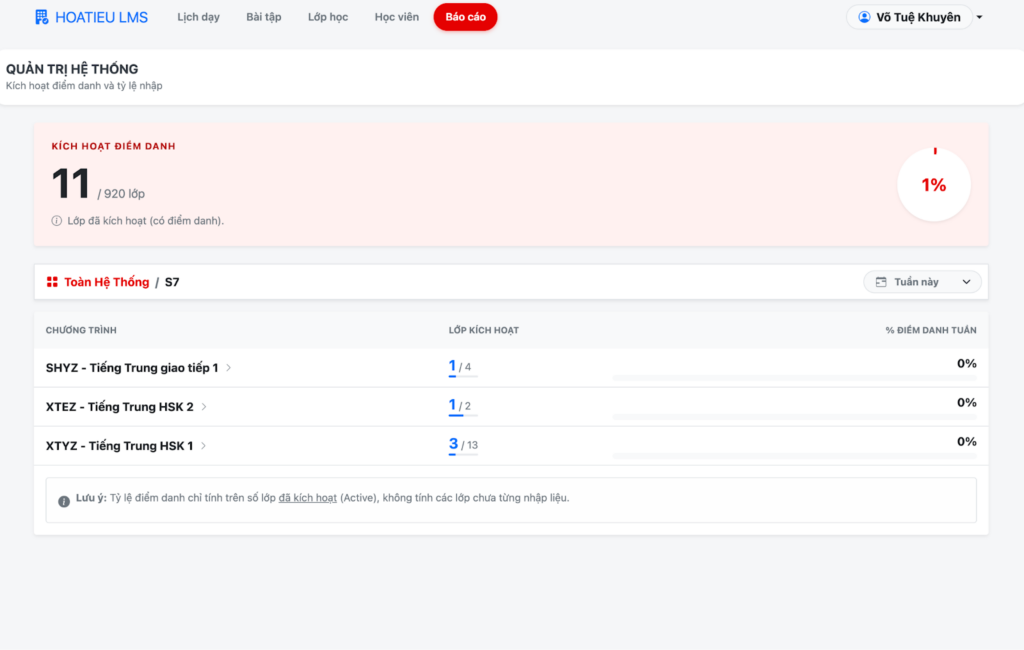
Task: Click the Toàn Hệ Thống breadcrumb link
Action: tap(106, 282)
